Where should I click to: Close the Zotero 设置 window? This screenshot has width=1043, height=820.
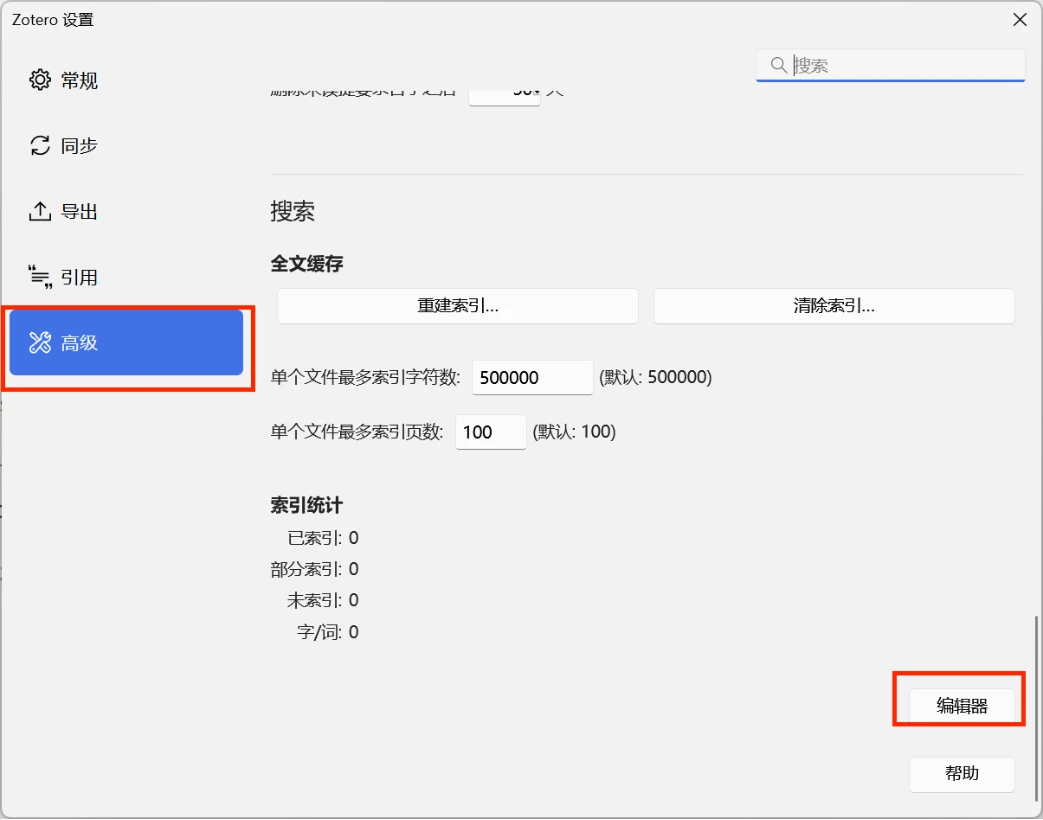[x=1020, y=20]
